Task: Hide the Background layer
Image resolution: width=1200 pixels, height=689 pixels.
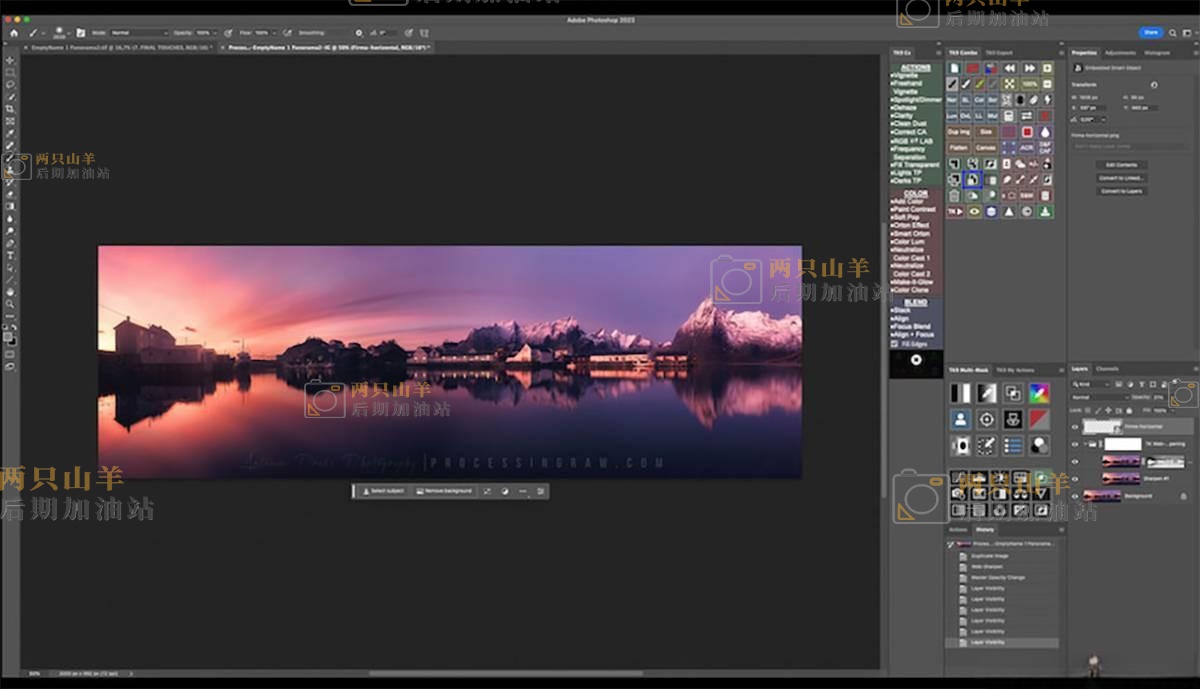Action: tap(1076, 495)
